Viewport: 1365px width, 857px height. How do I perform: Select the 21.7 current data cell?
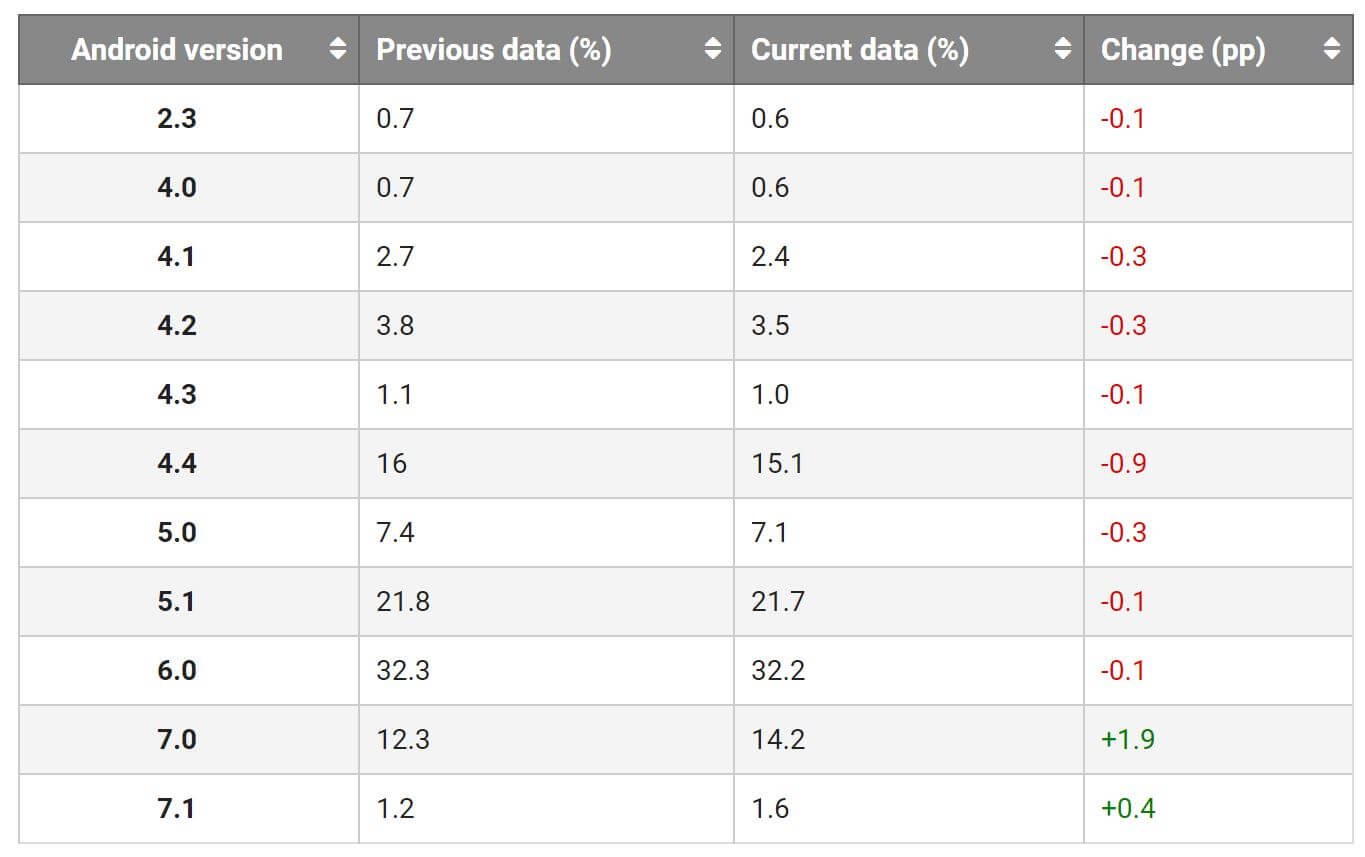[x=777, y=601]
